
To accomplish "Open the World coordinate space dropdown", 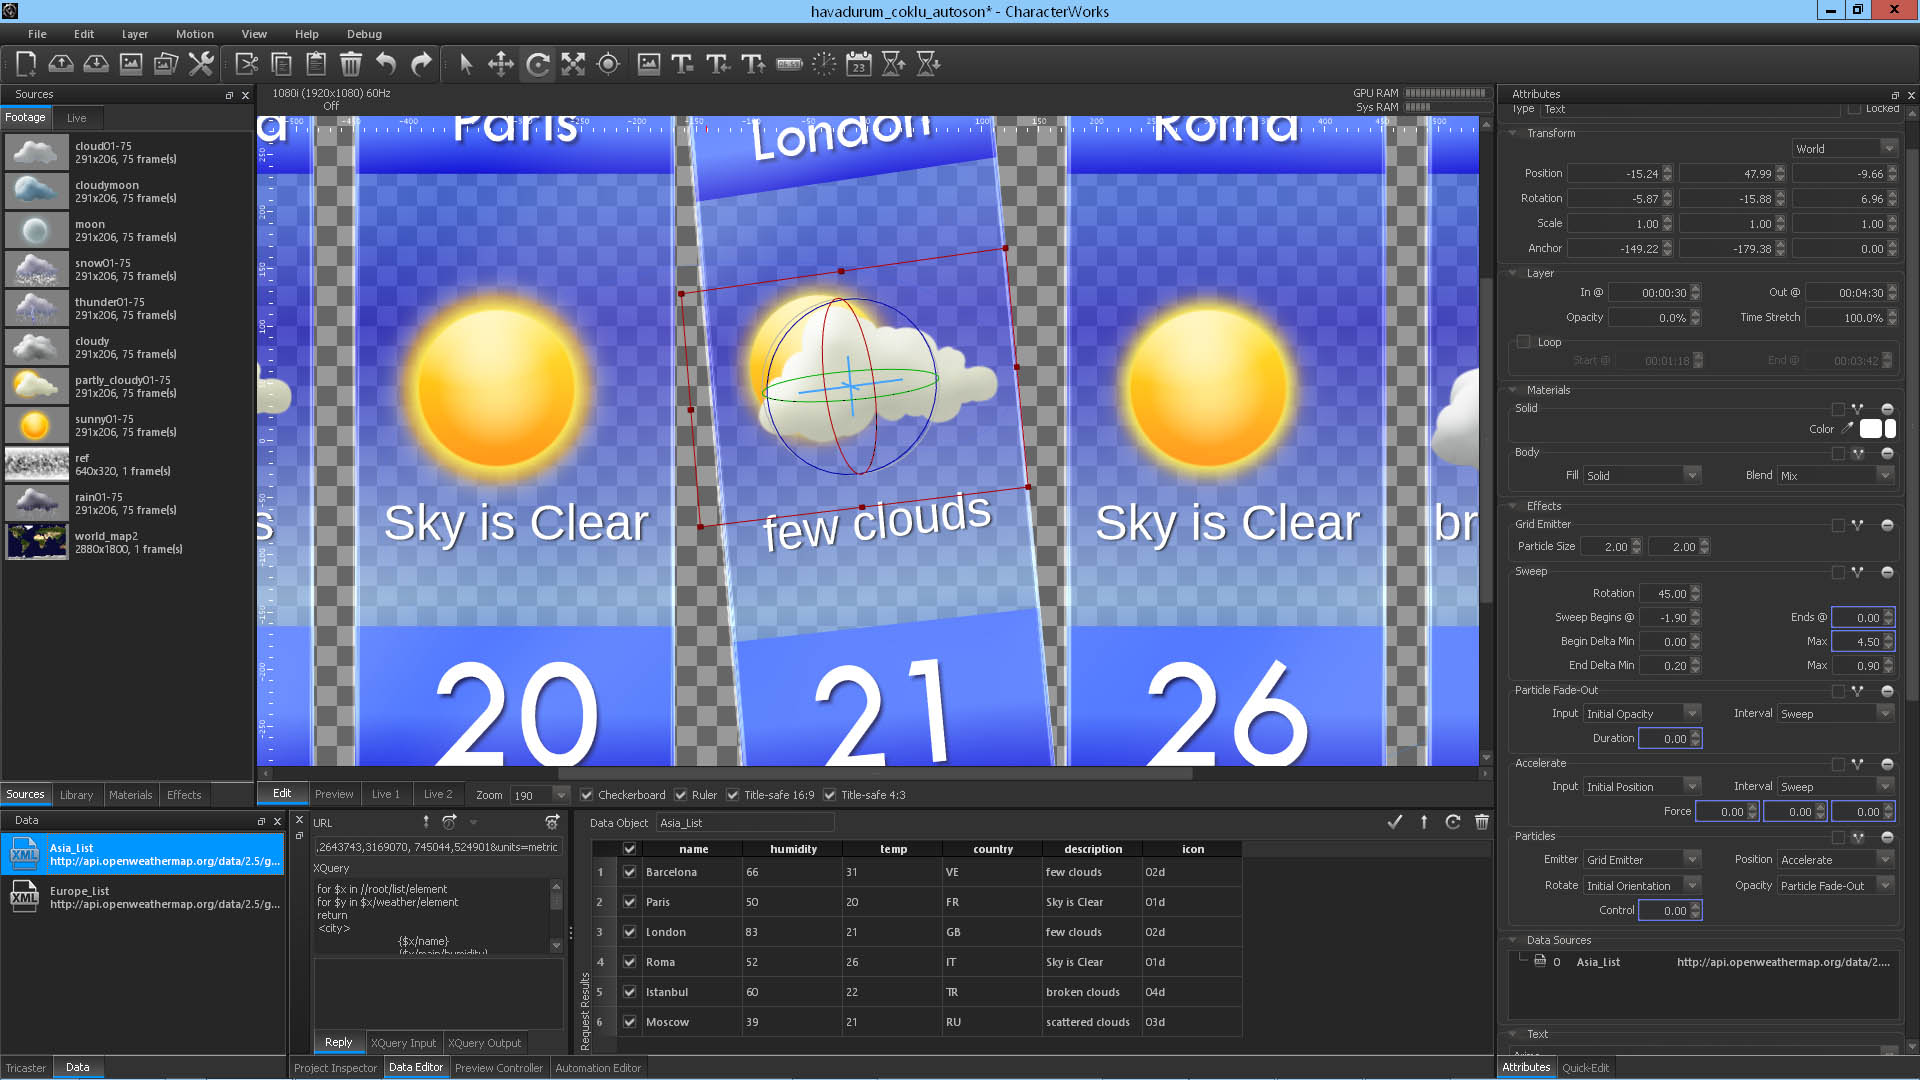I will 1844,149.
